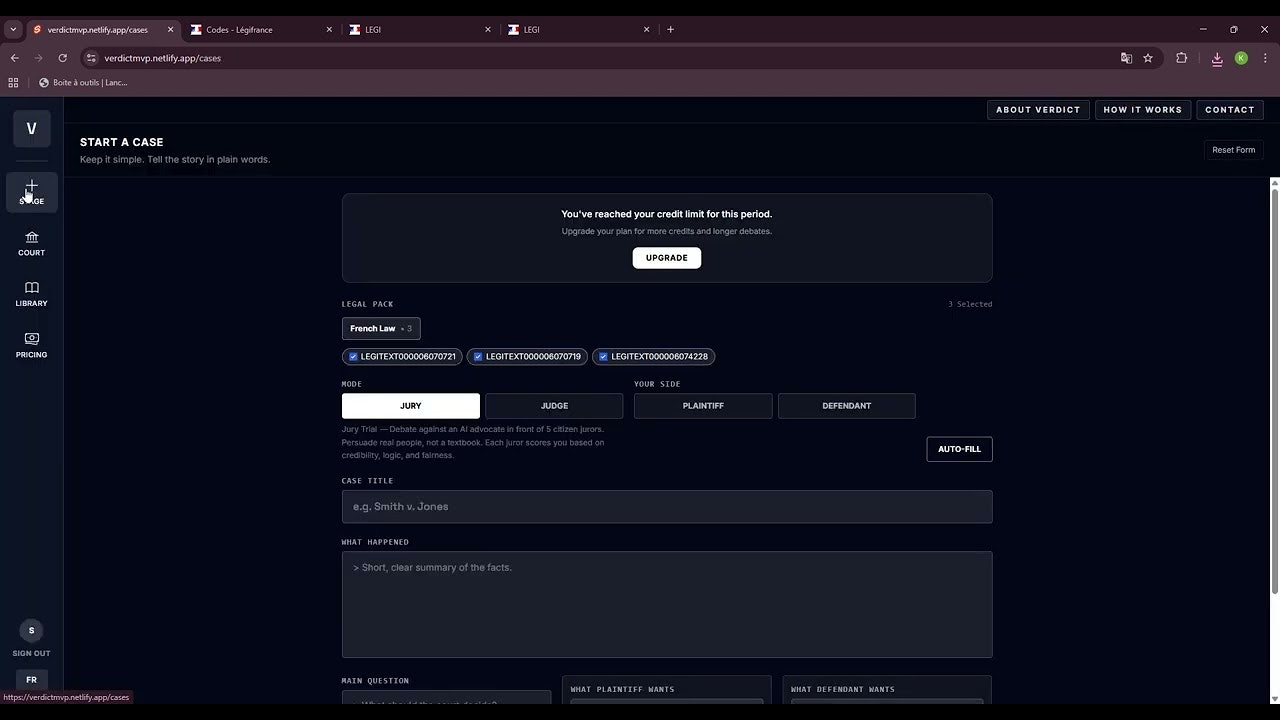The image size is (1280, 720).
Task: Click the browser Back arrow
Action: [x=14, y=58]
